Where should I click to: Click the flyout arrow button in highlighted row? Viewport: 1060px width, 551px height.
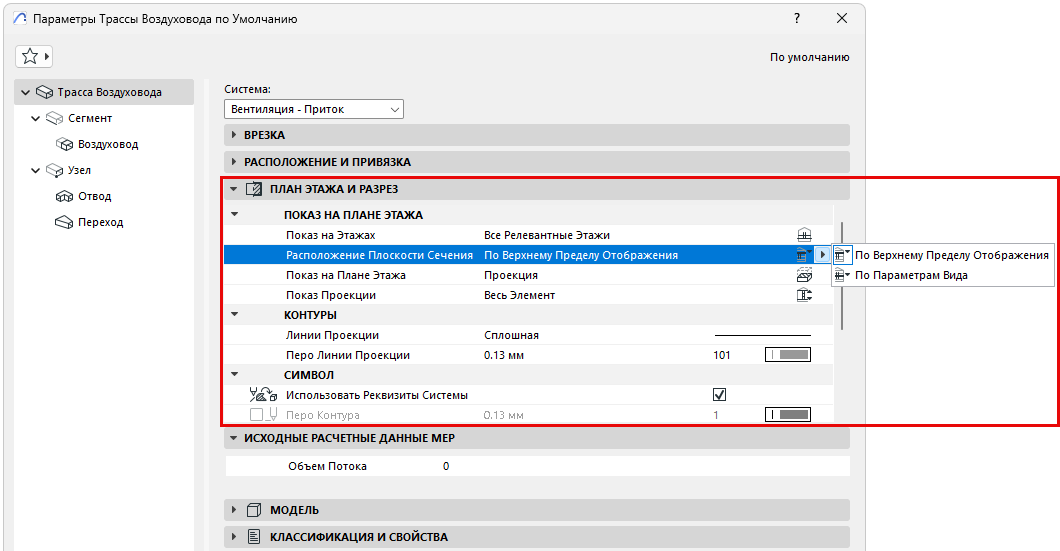click(x=822, y=255)
